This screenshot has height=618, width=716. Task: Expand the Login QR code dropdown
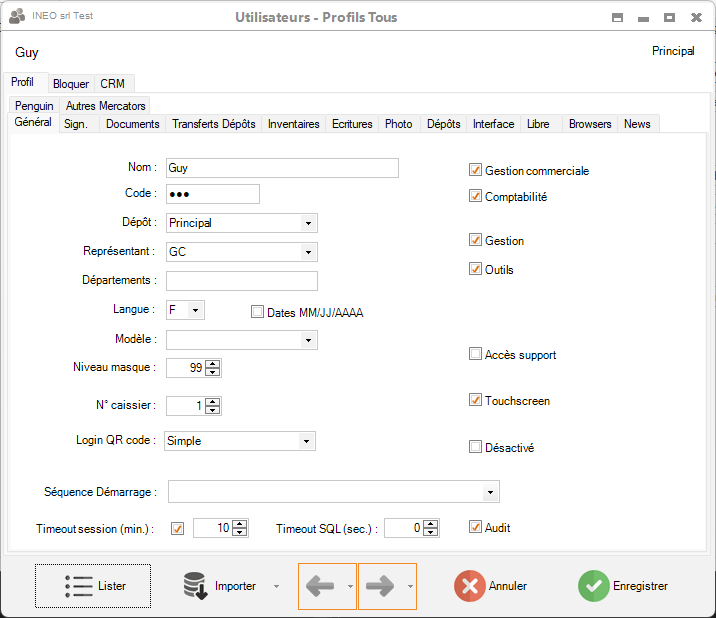point(306,440)
